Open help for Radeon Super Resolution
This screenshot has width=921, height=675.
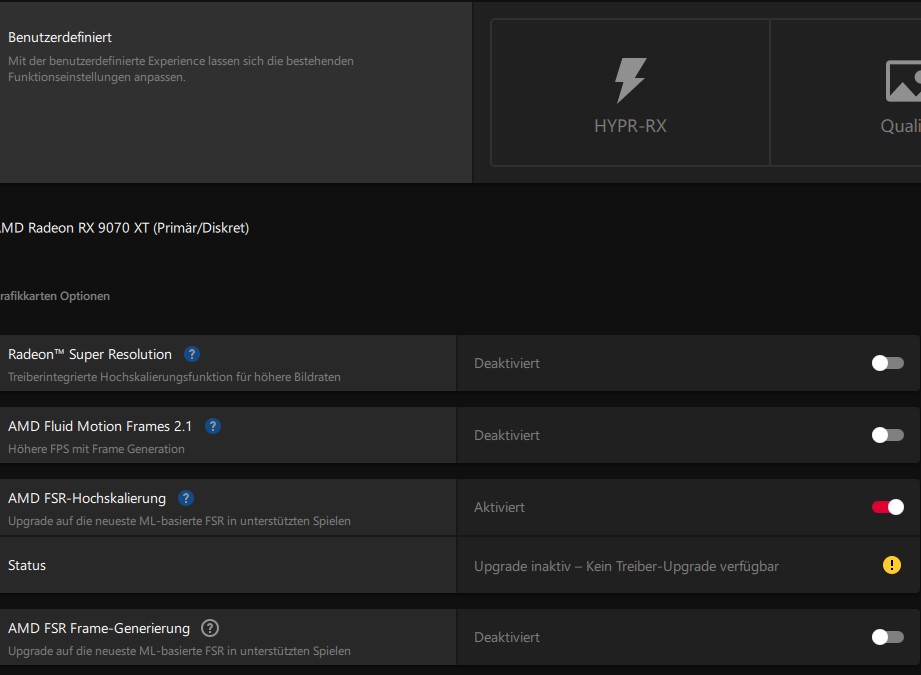pos(191,354)
